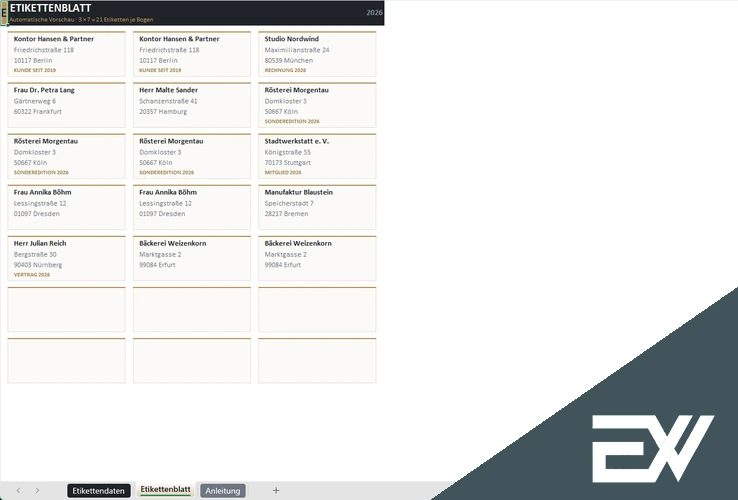Click the 'Frau Dr. Petra Lang' name

(44, 90)
